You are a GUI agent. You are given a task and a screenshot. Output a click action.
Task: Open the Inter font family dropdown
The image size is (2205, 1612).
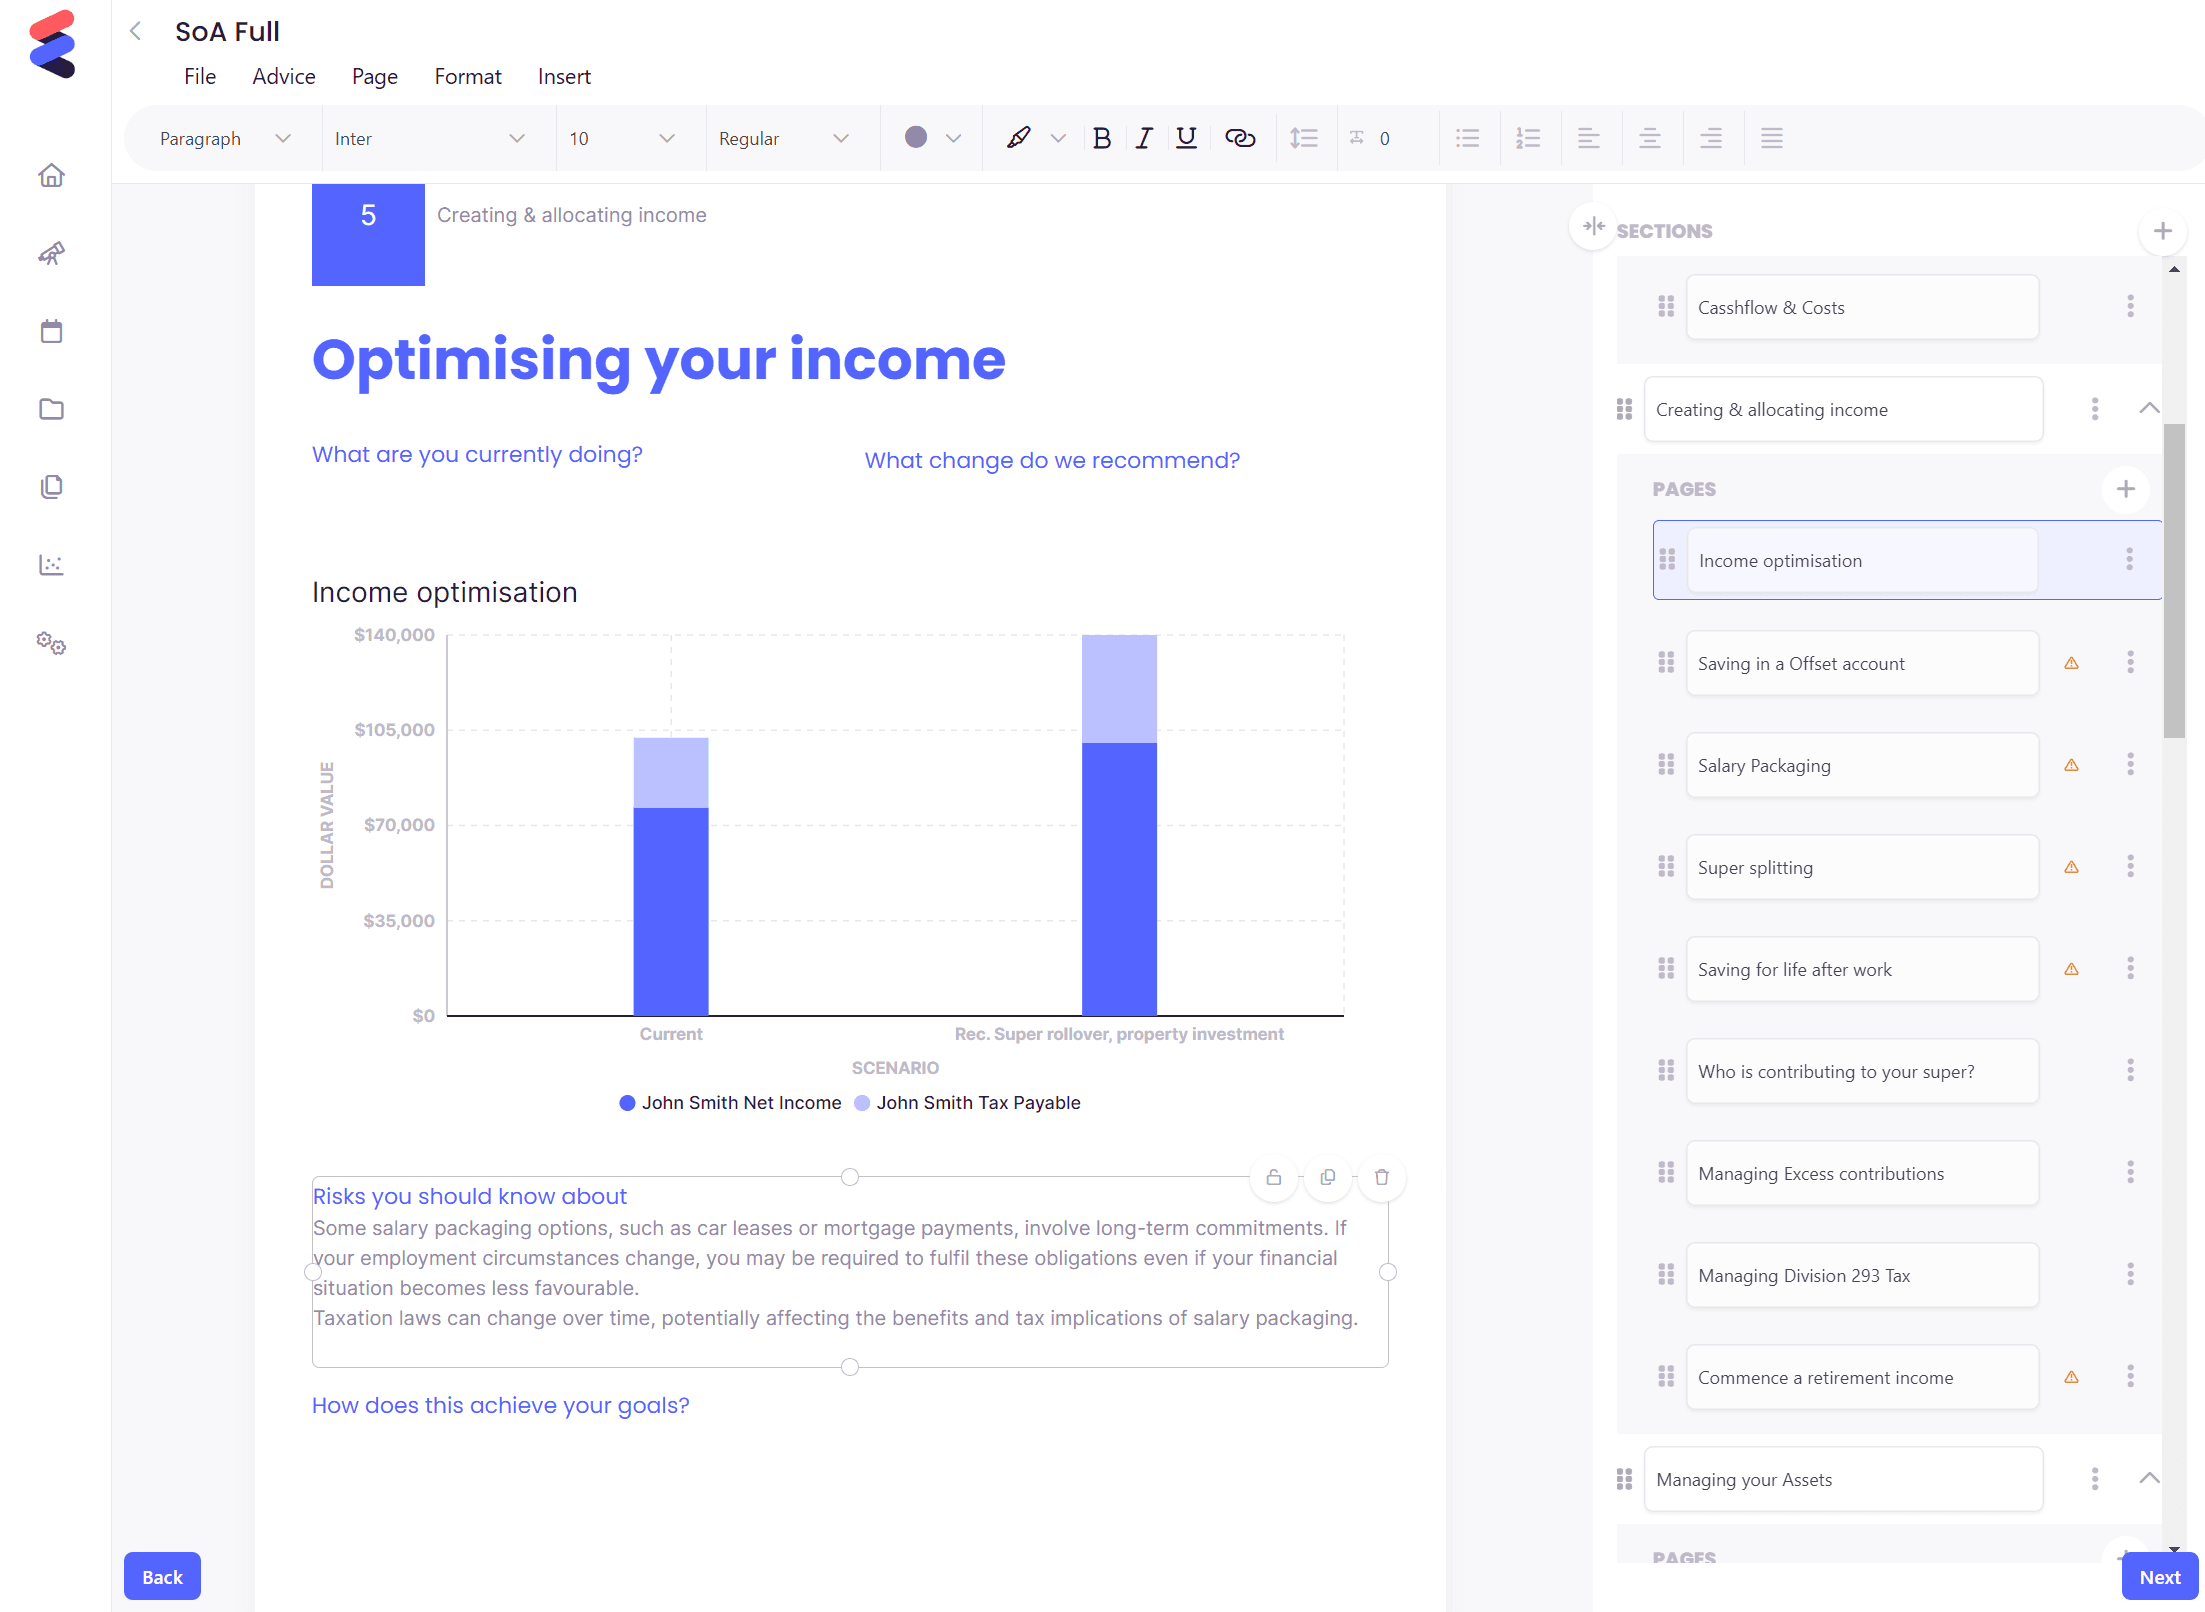[429, 138]
